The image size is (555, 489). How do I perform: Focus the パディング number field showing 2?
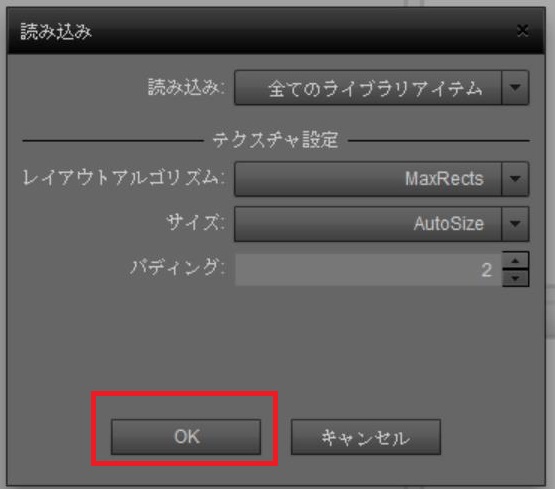click(368, 270)
